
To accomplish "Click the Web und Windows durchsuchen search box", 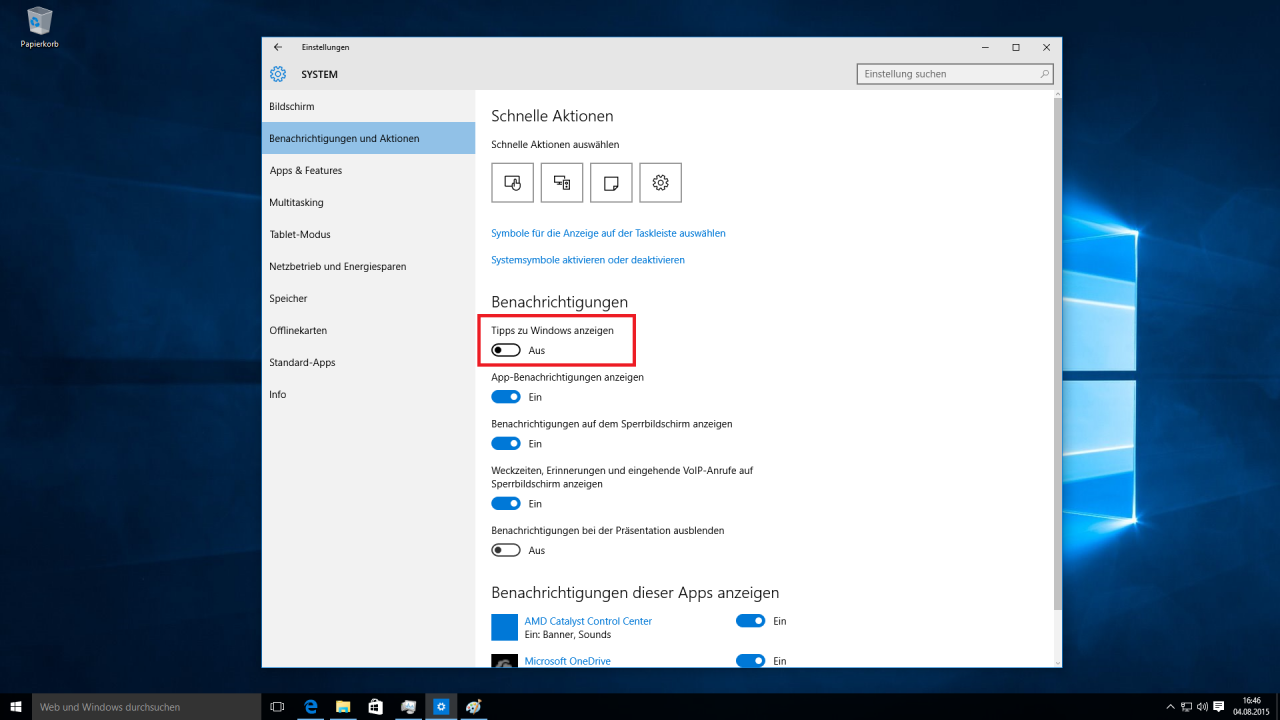I will pyautogui.click(x=147, y=707).
